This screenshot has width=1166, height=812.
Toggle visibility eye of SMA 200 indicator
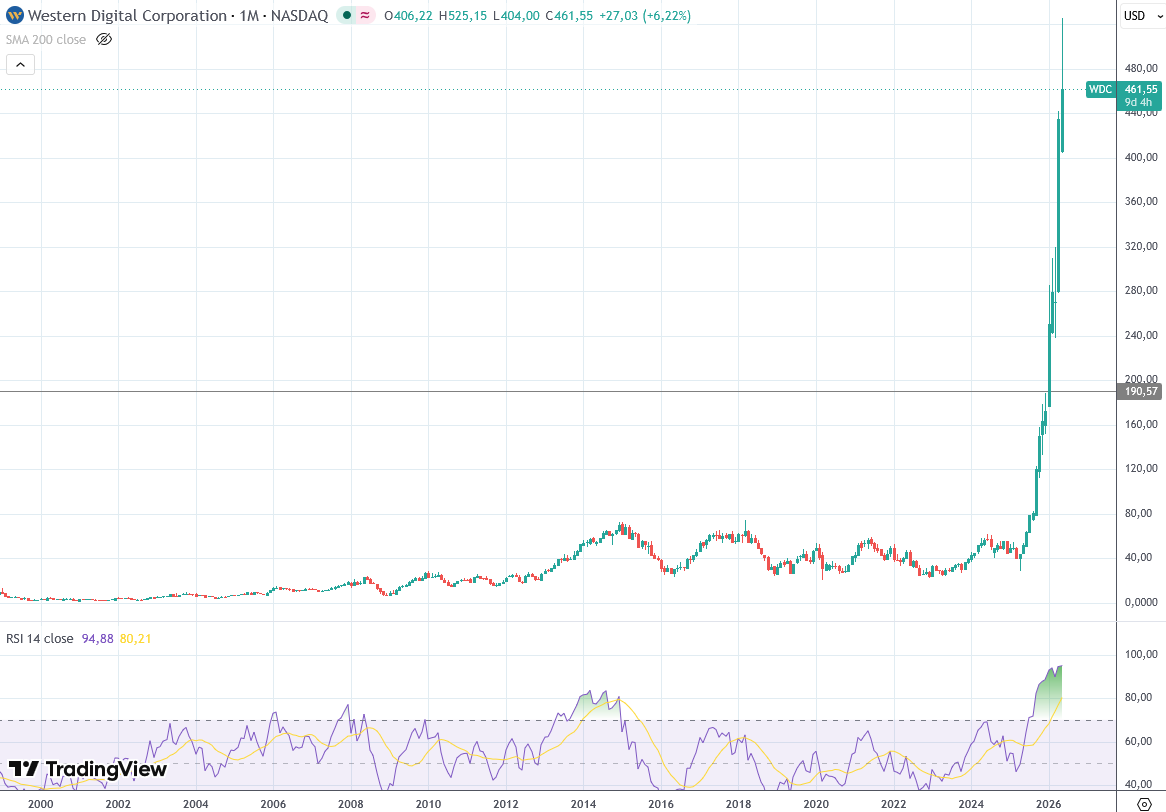(x=104, y=39)
